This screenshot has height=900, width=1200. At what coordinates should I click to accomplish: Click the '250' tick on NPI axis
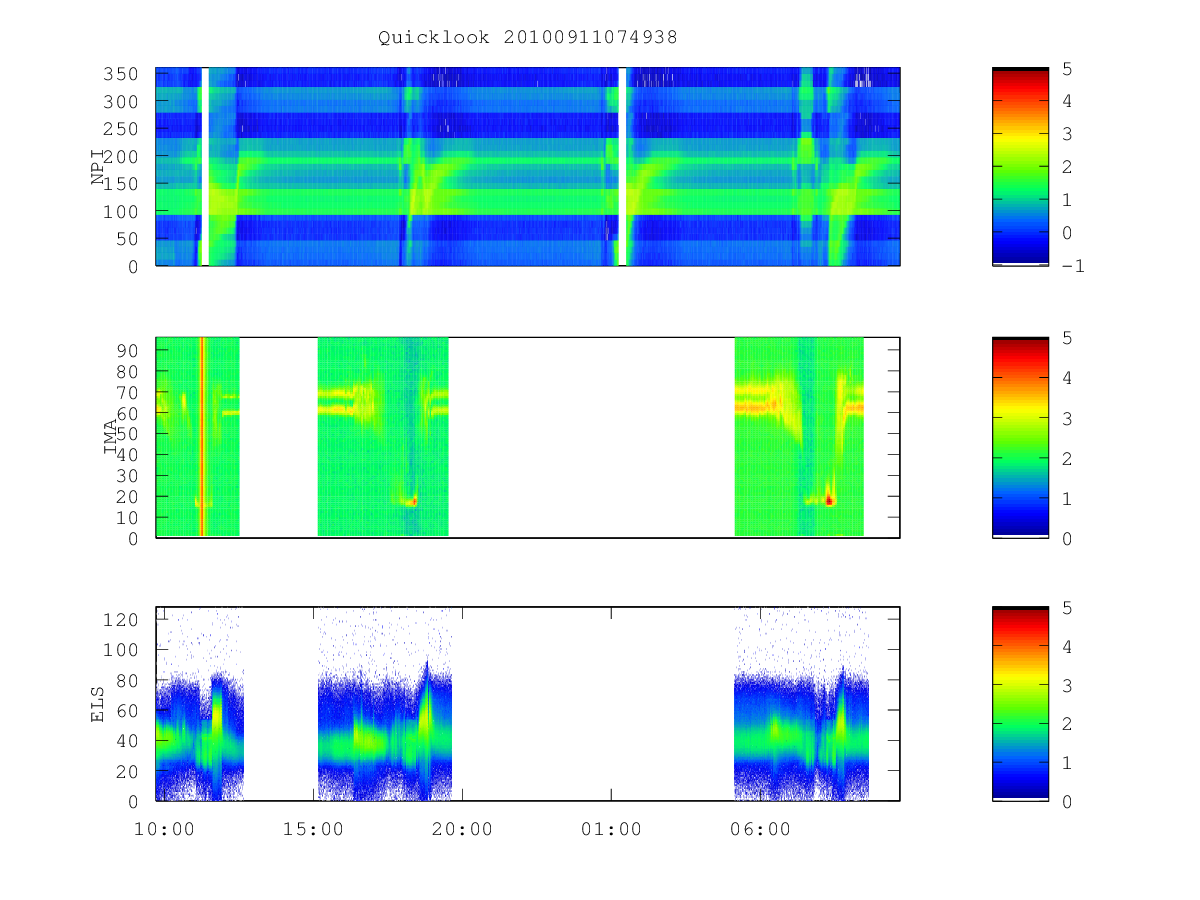point(121,130)
